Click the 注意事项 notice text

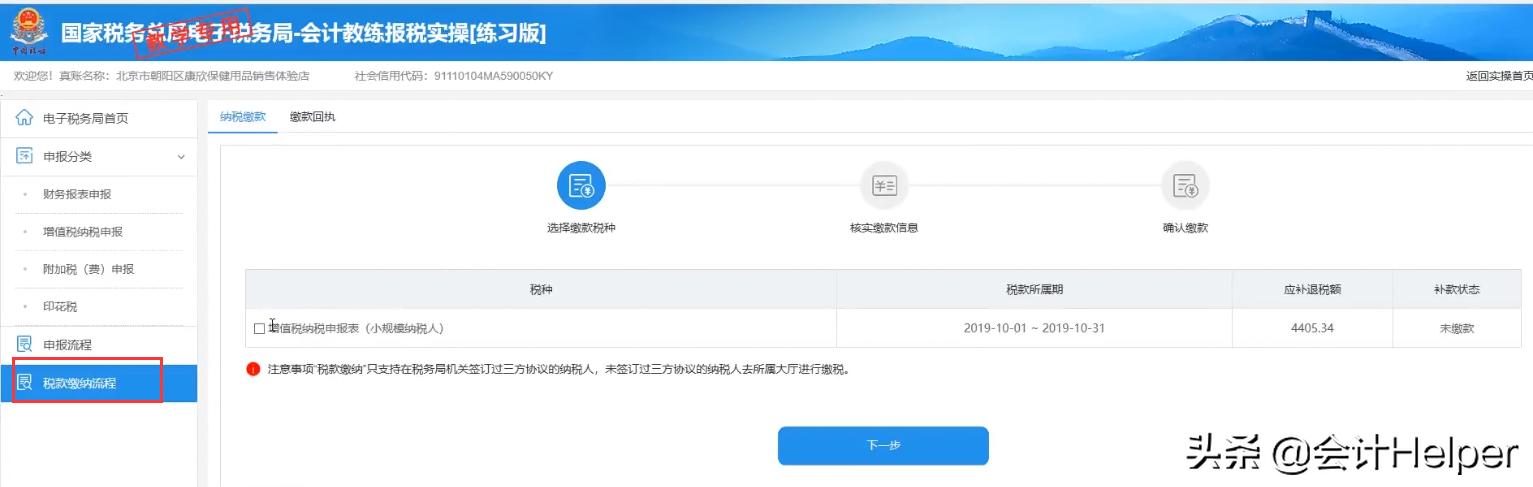coord(558,369)
